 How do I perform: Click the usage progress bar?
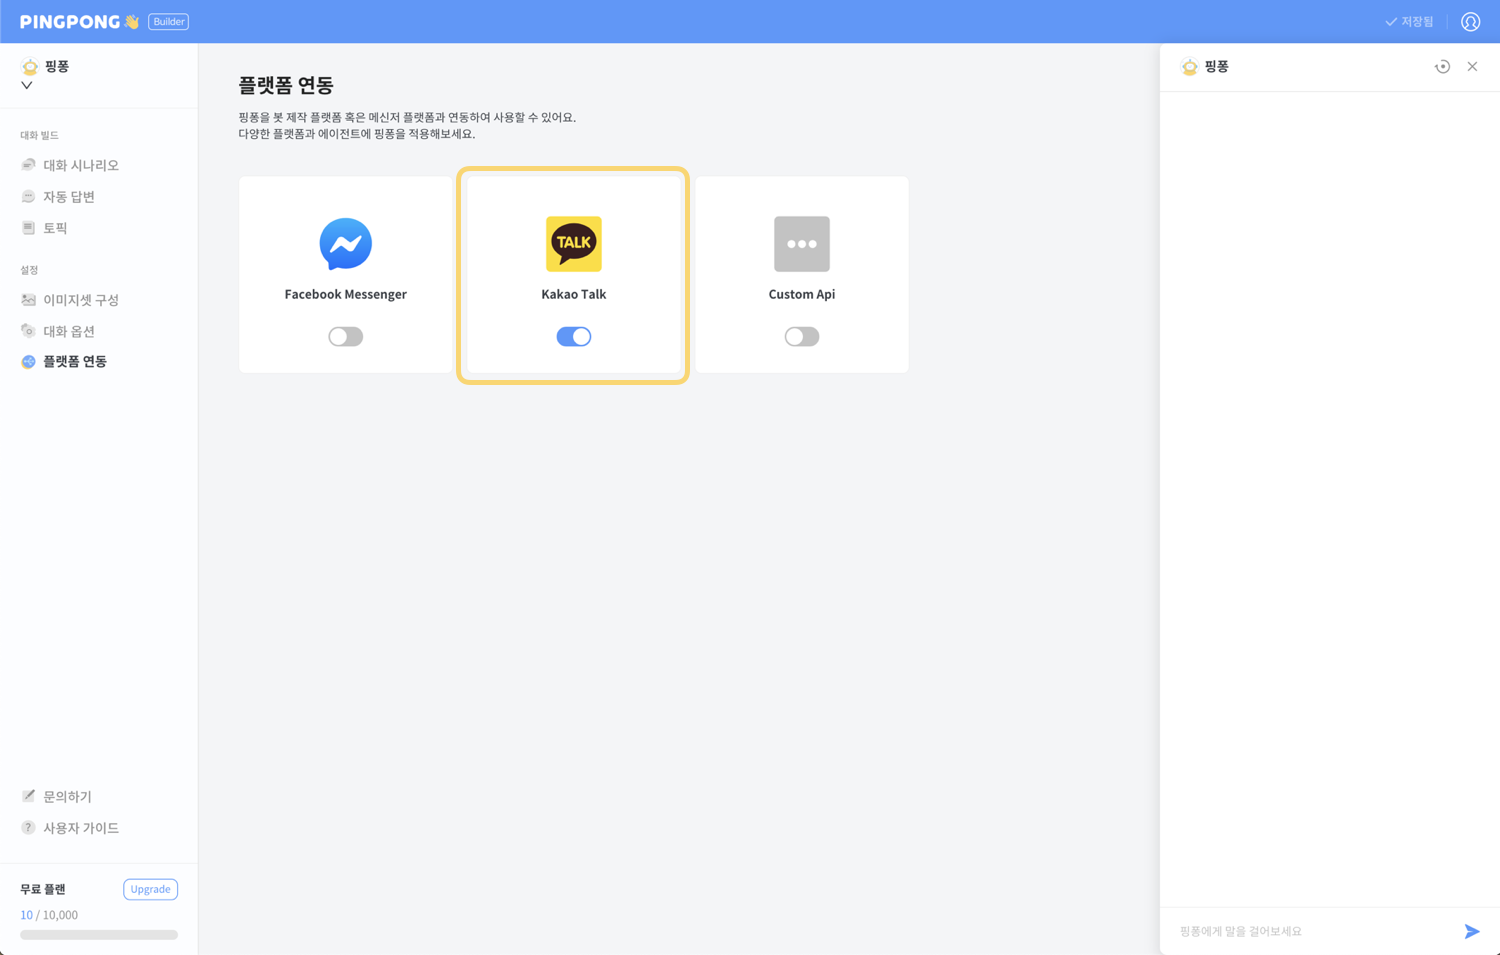[99, 935]
